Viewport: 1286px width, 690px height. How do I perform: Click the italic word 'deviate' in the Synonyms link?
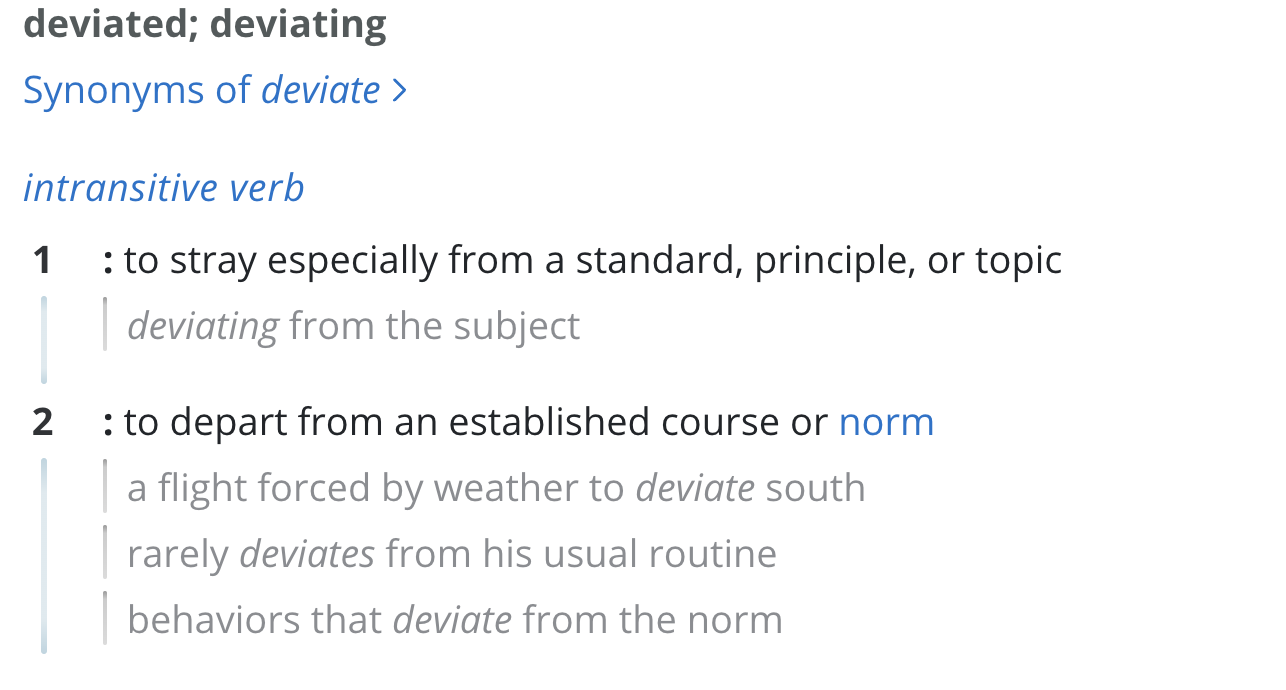[x=321, y=90]
